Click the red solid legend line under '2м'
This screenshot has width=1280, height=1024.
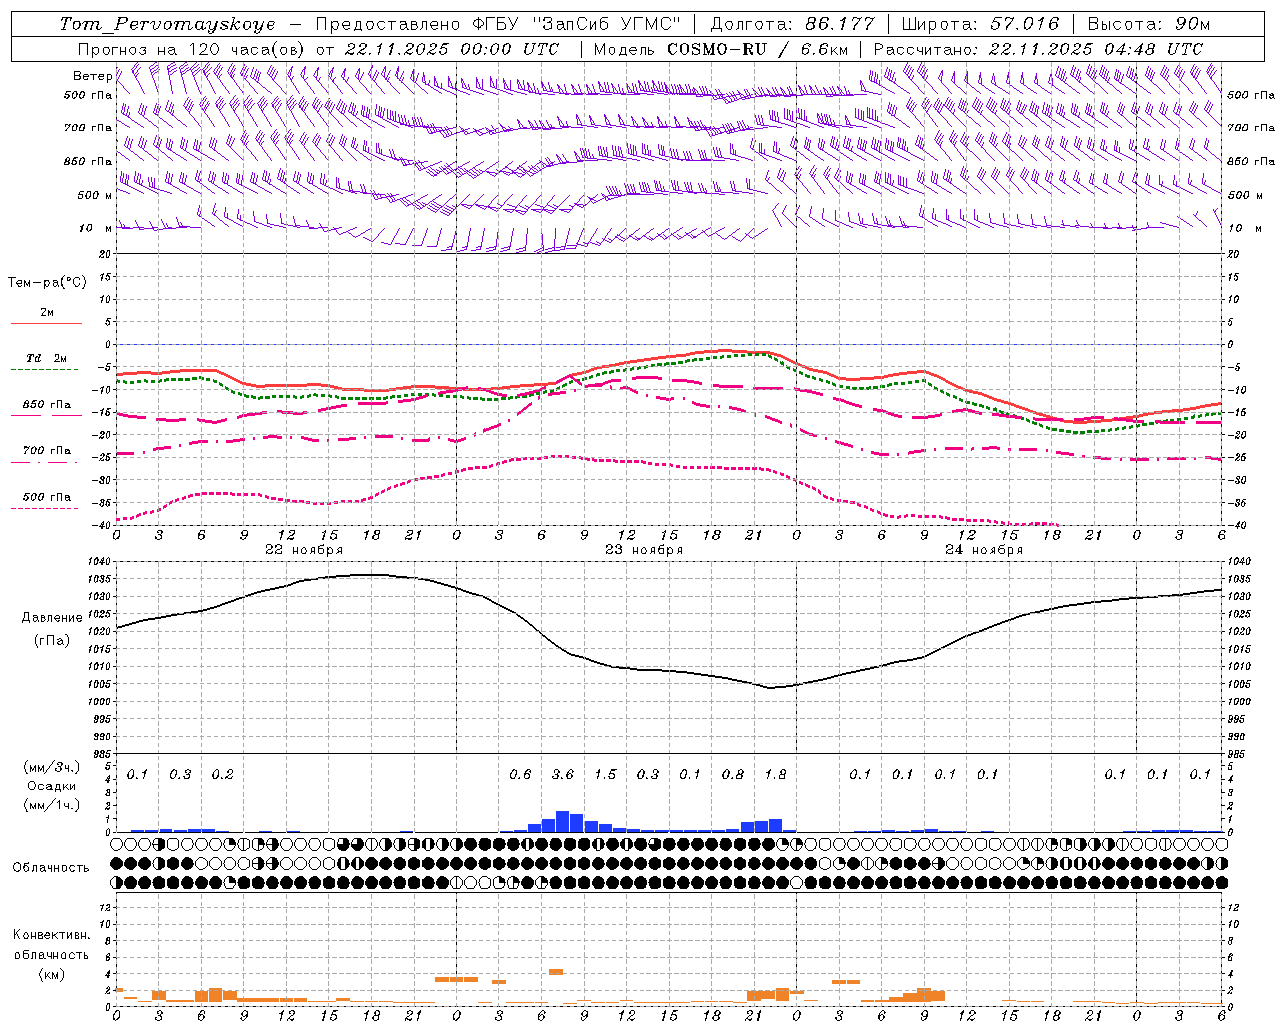pyautogui.click(x=46, y=323)
